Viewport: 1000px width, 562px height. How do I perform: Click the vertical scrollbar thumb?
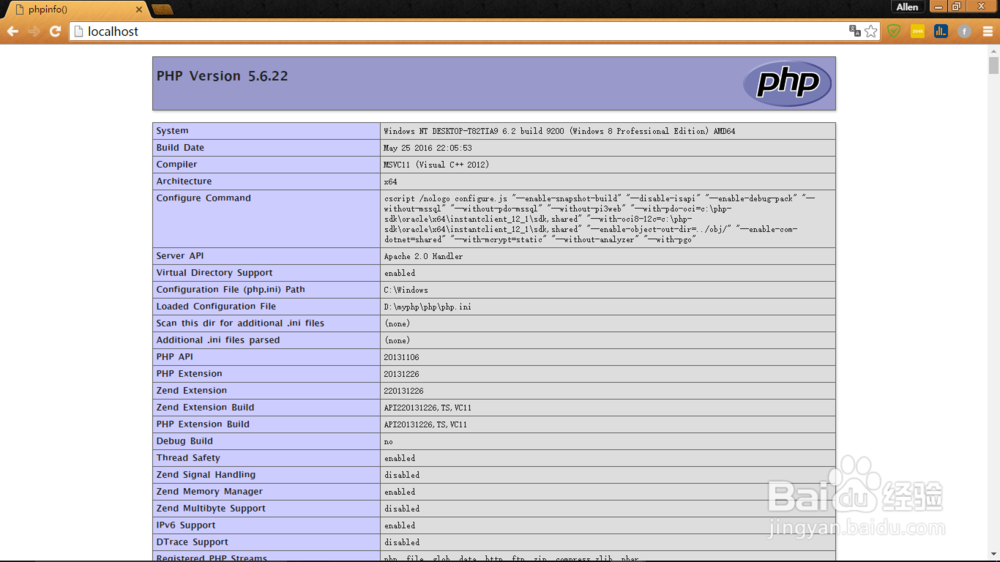pyautogui.click(x=994, y=66)
